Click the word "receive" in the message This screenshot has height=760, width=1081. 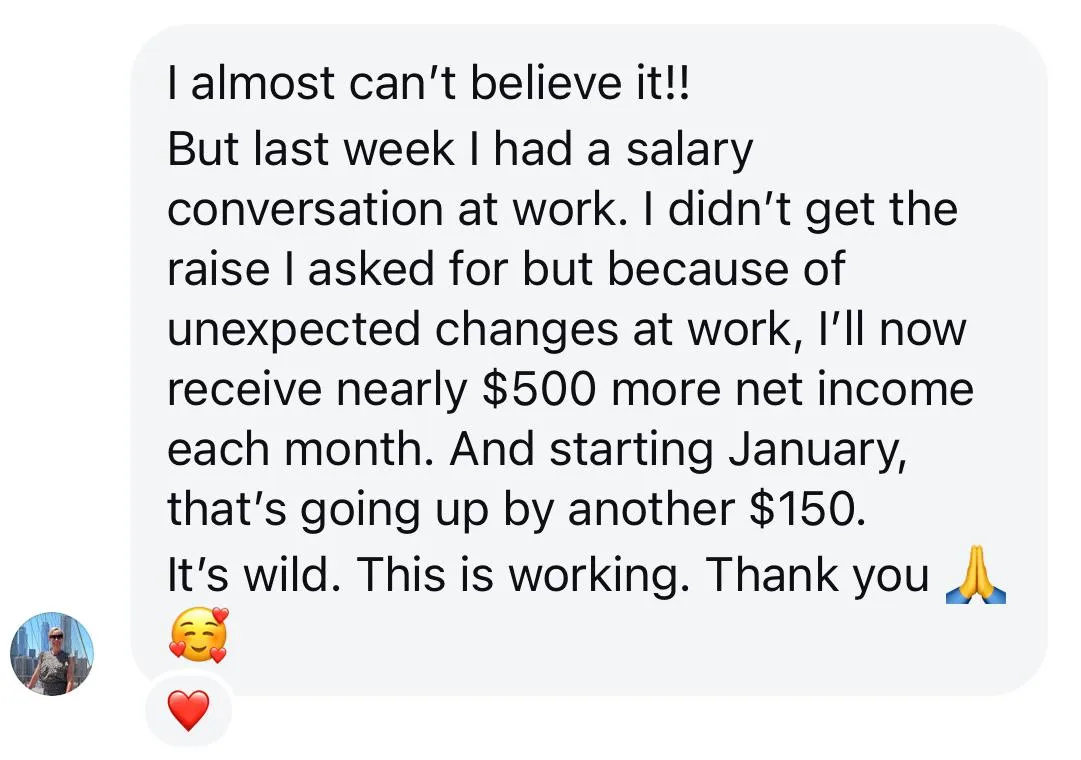[x=245, y=390]
